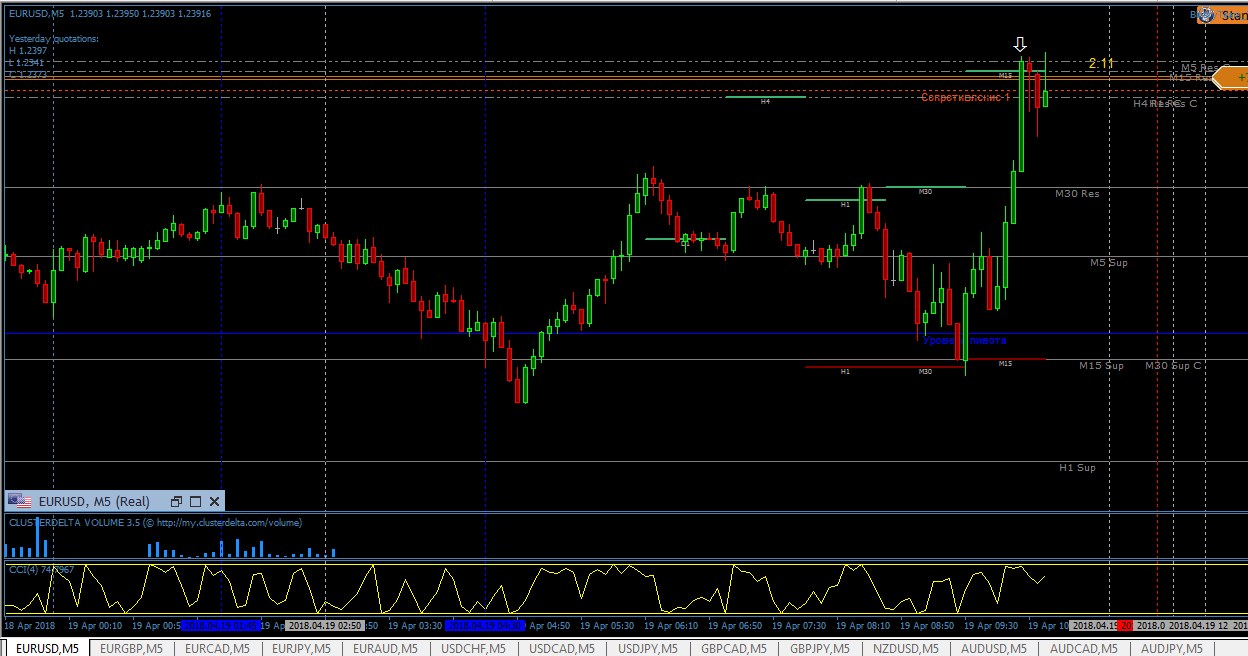Switch to EURAUD,M5 chart tab
This screenshot has width=1248, height=656.
(x=387, y=648)
